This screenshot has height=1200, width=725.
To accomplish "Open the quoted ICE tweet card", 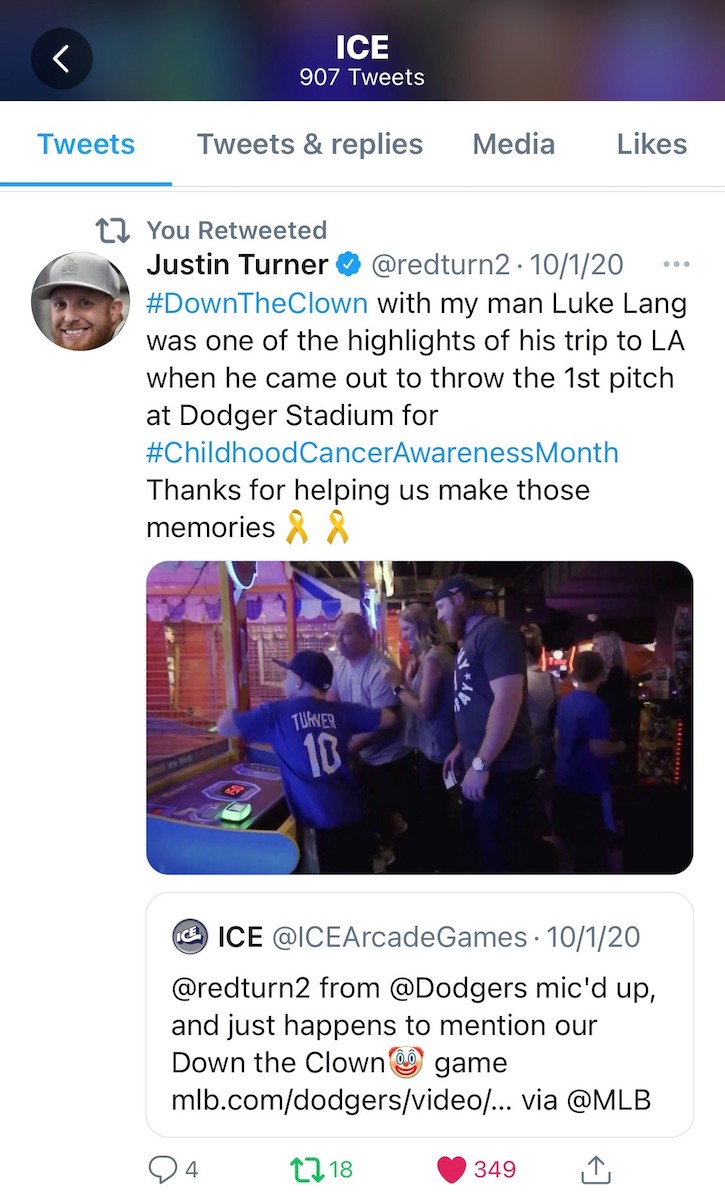I will pos(420,1014).
